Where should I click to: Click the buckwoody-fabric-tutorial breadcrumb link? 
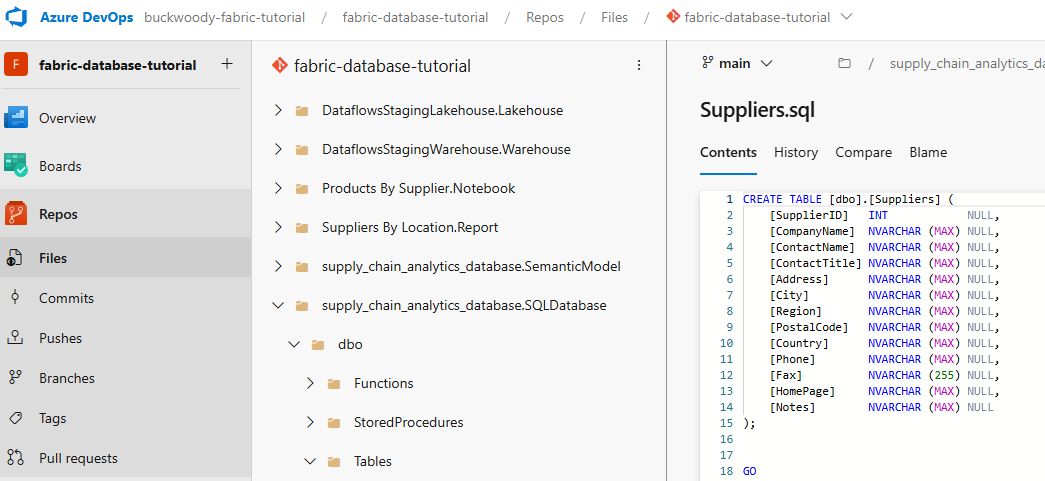click(225, 17)
